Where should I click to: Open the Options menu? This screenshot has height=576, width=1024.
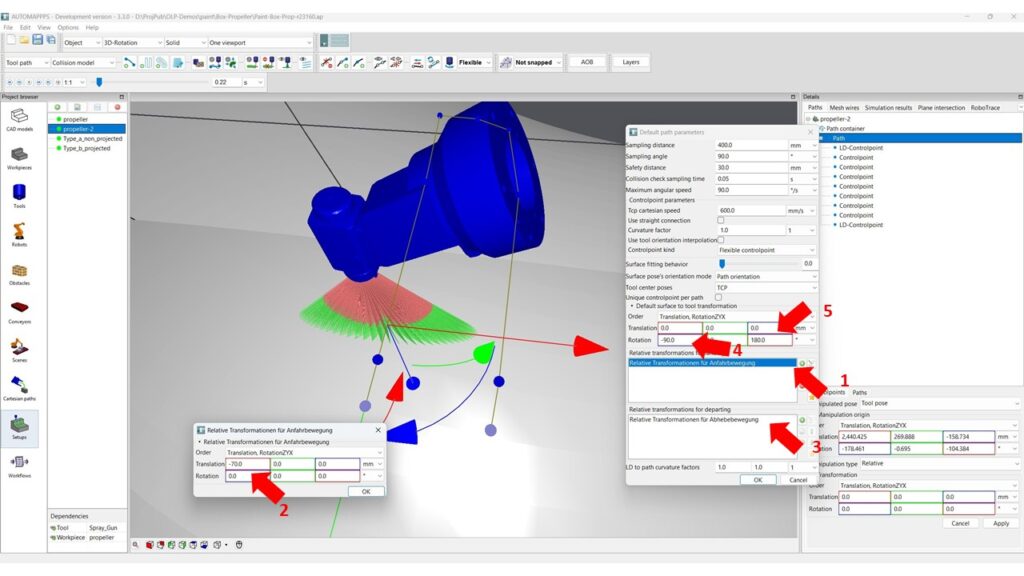68,27
